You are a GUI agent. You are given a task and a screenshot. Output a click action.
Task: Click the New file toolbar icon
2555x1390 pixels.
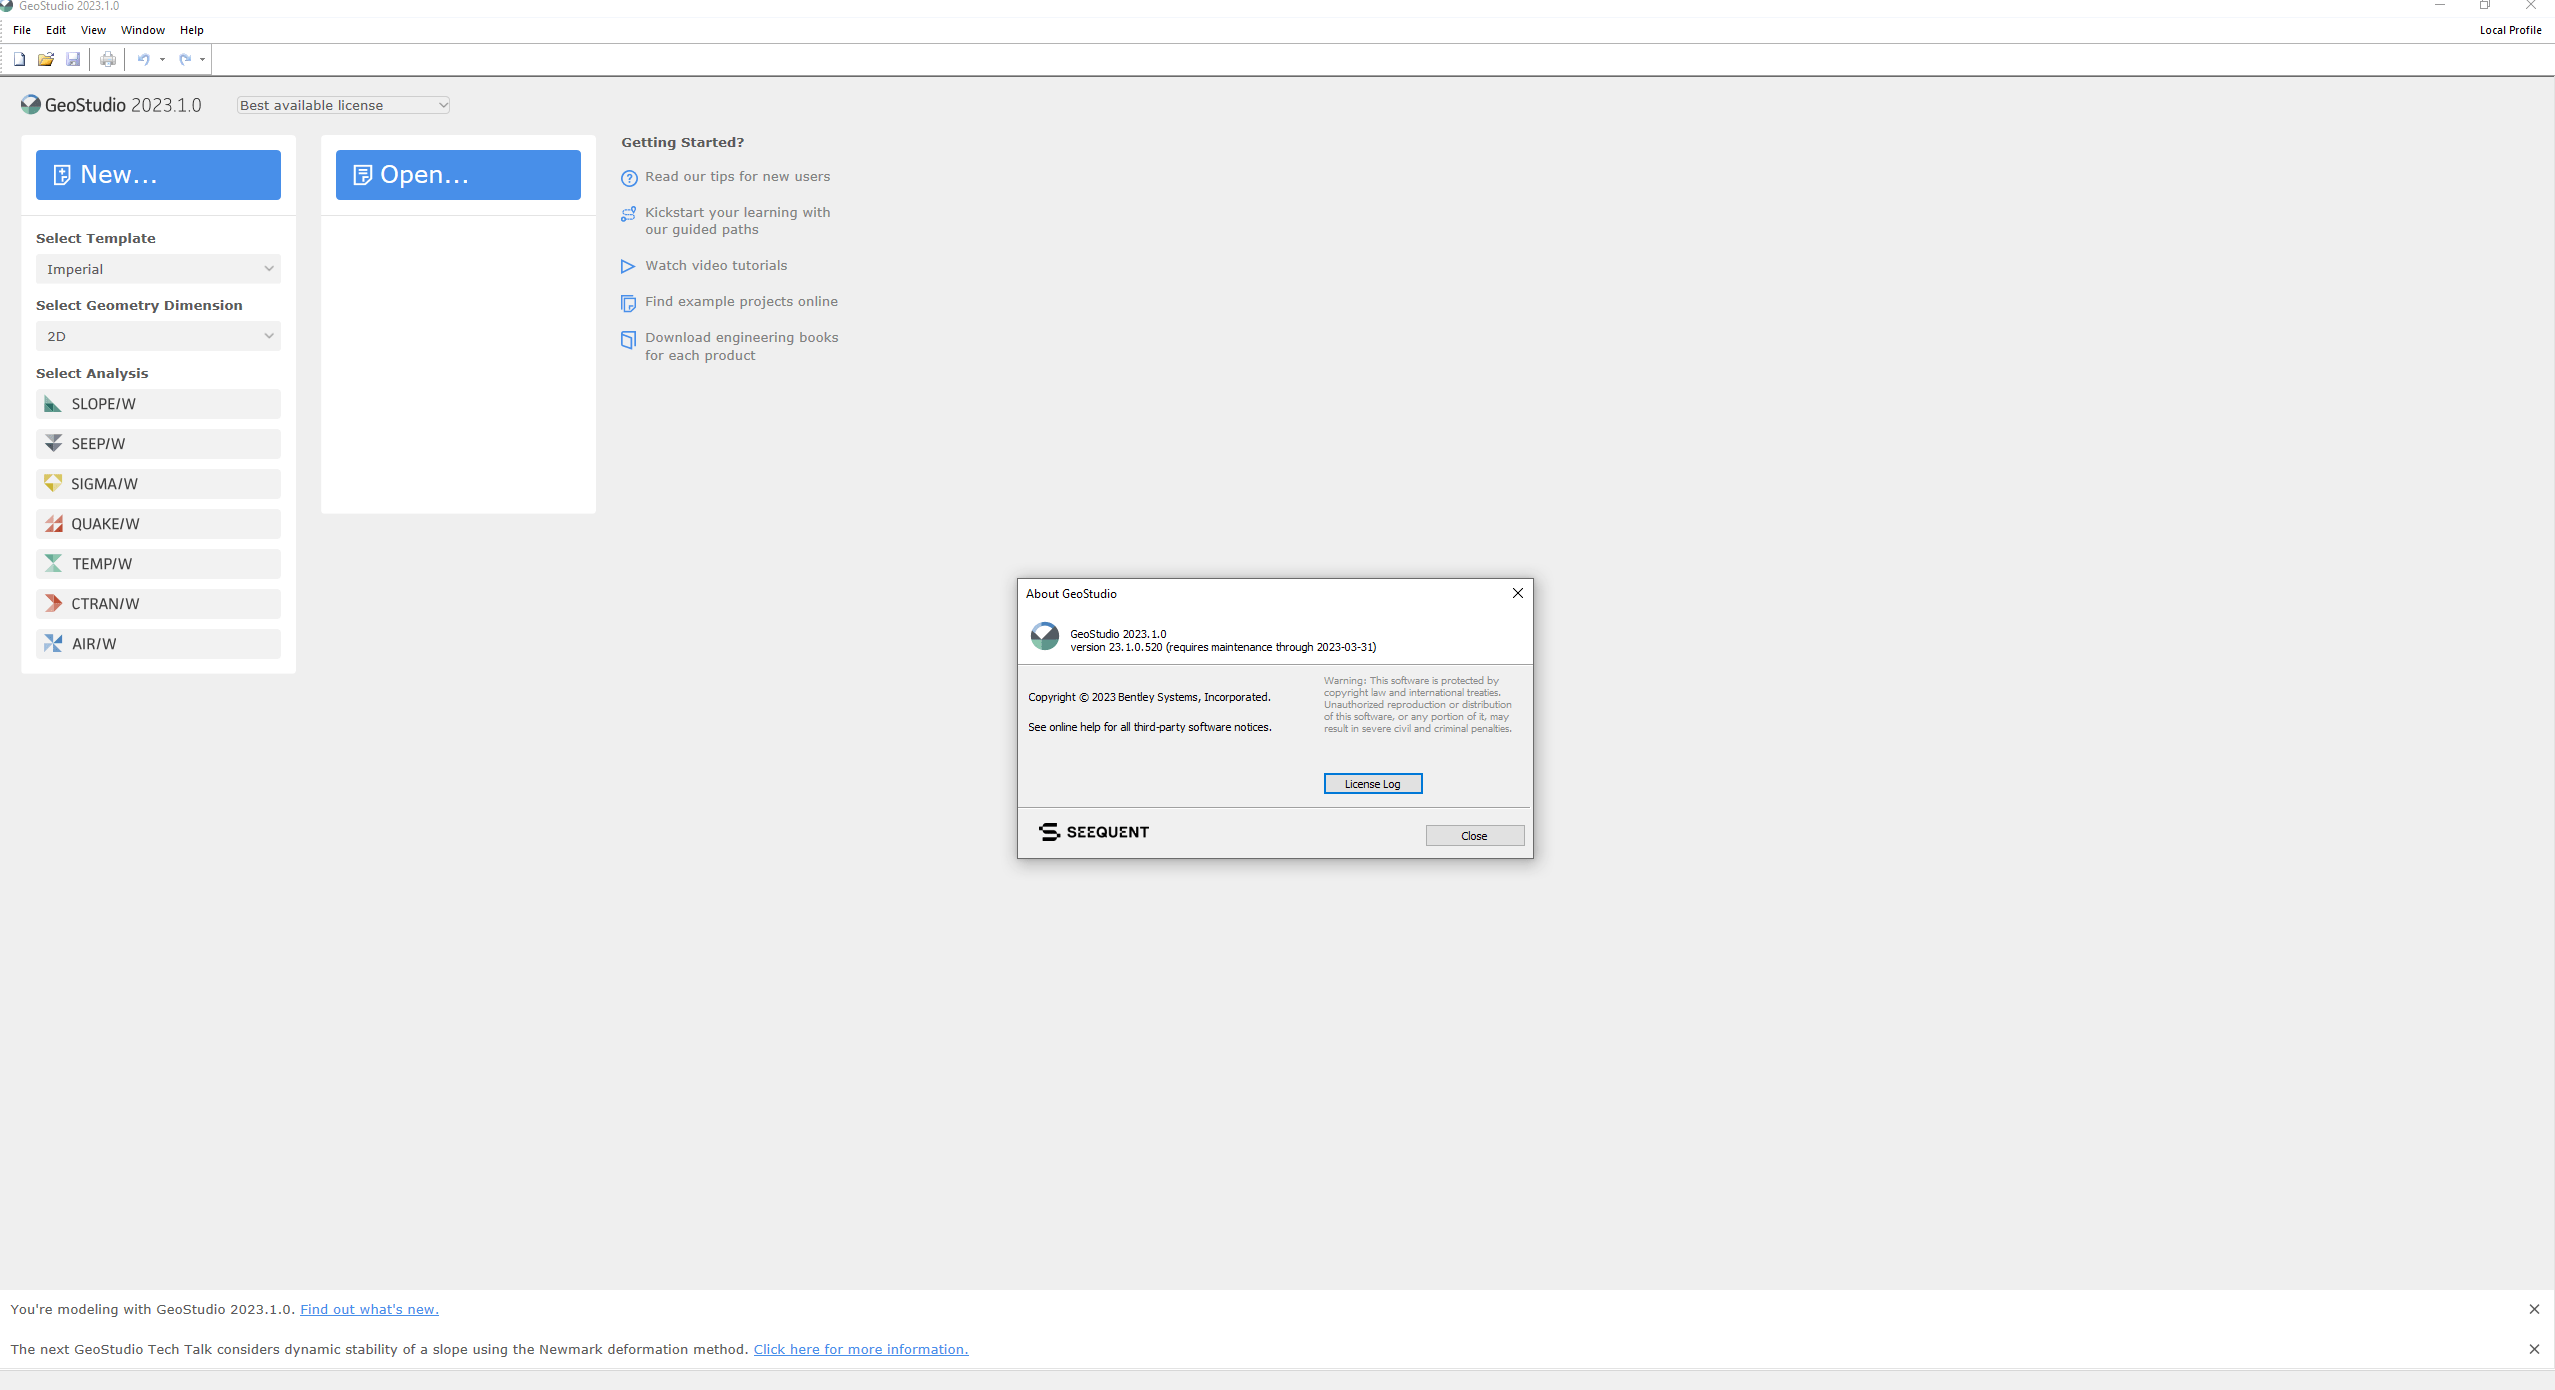(x=19, y=59)
